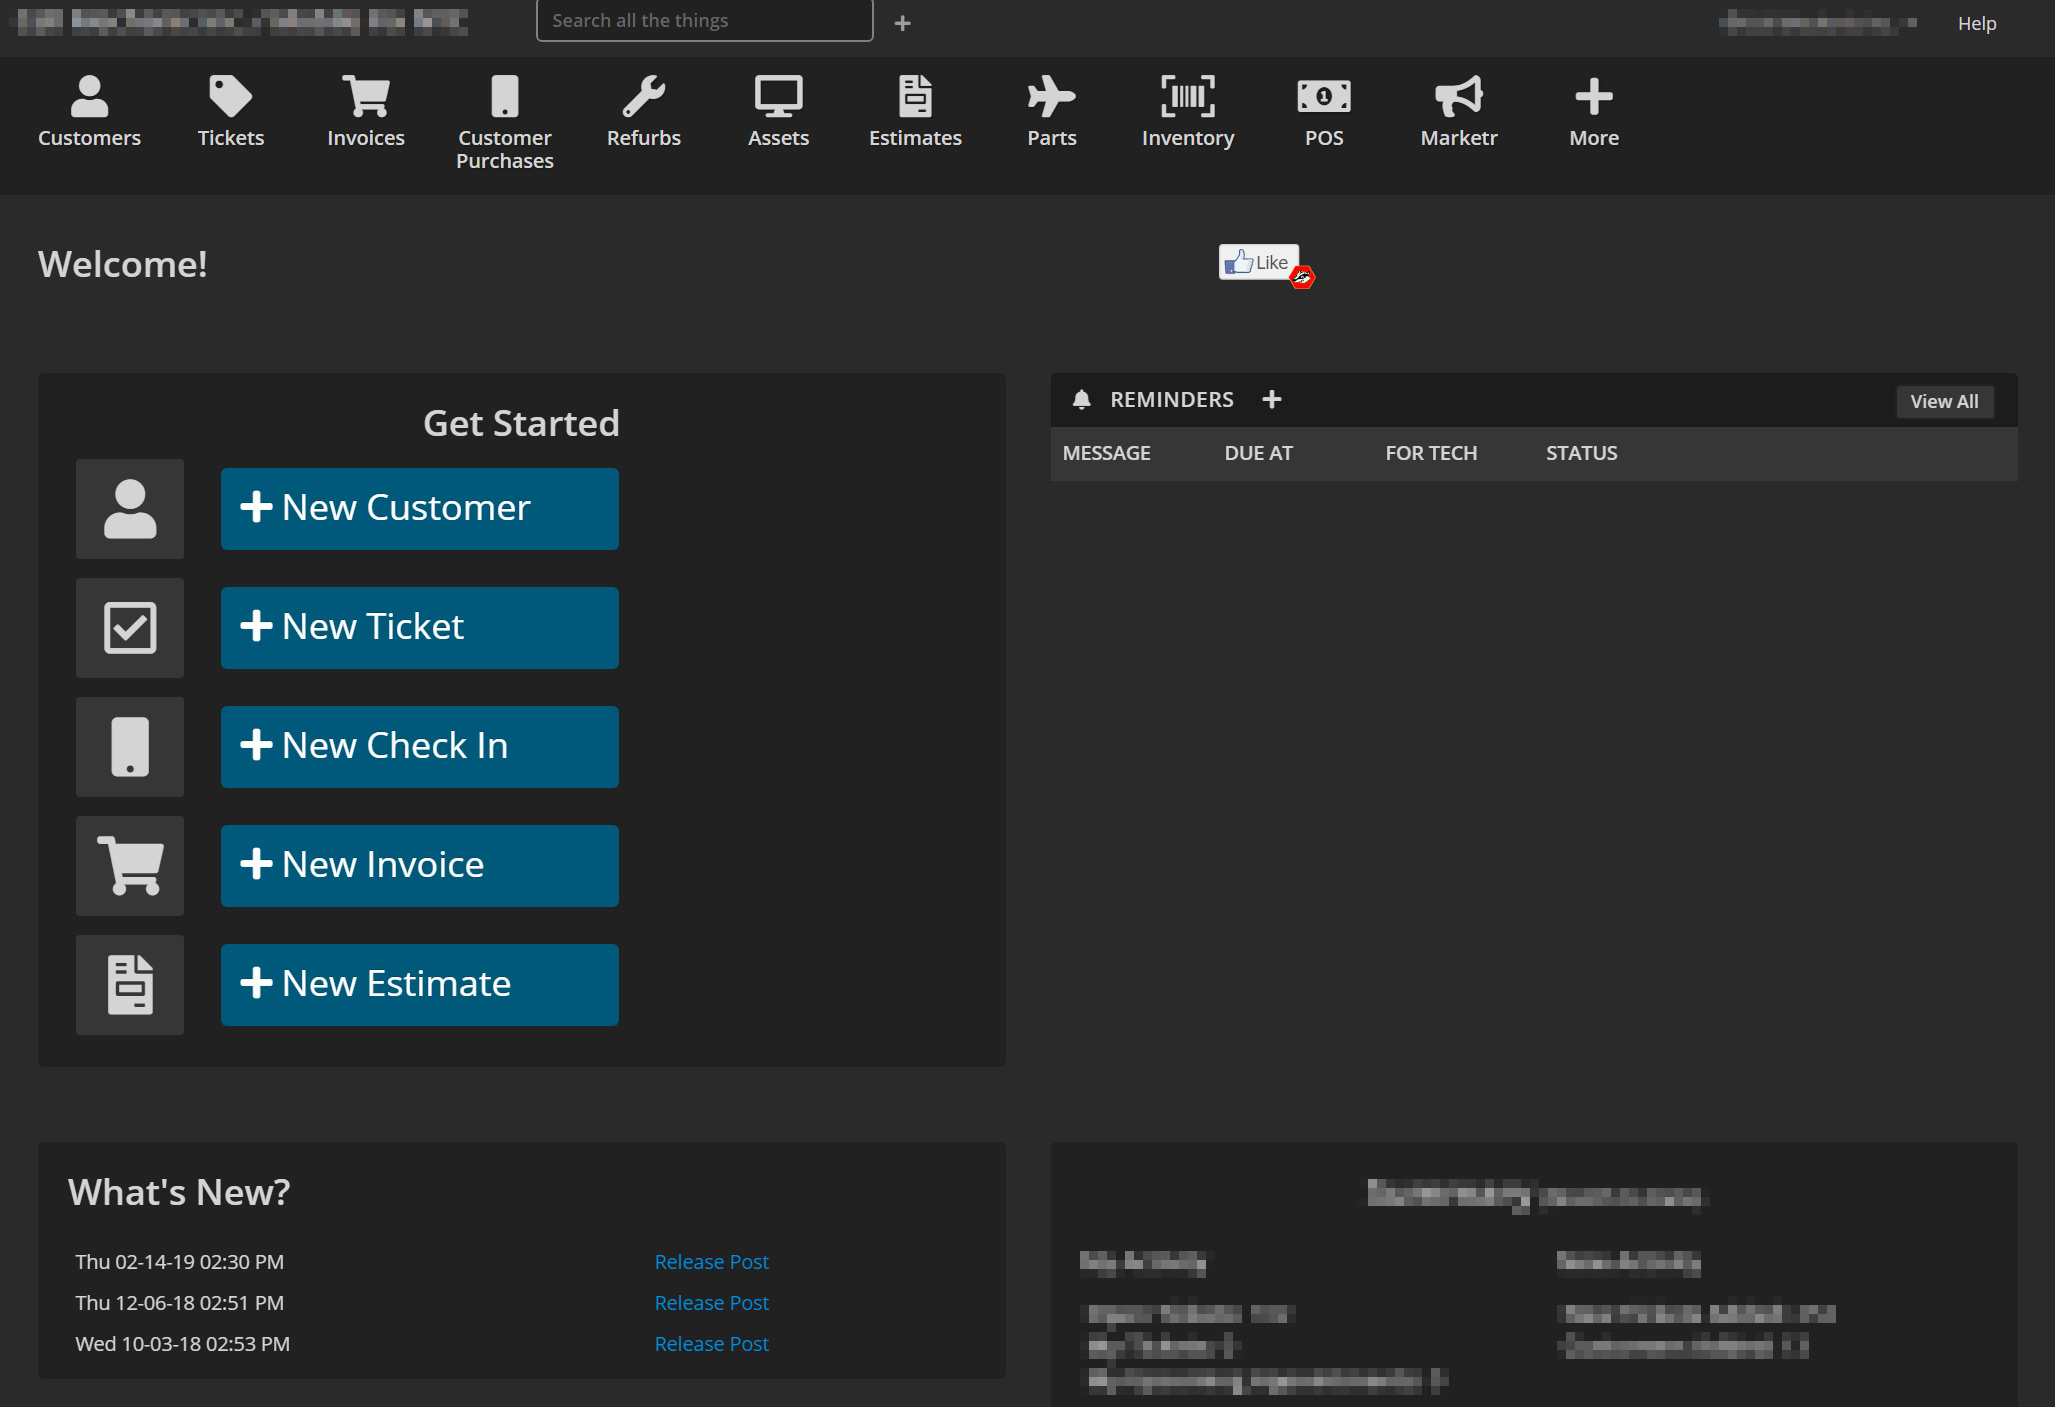
Task: Click the Reminders bell icon
Action: [1081, 400]
